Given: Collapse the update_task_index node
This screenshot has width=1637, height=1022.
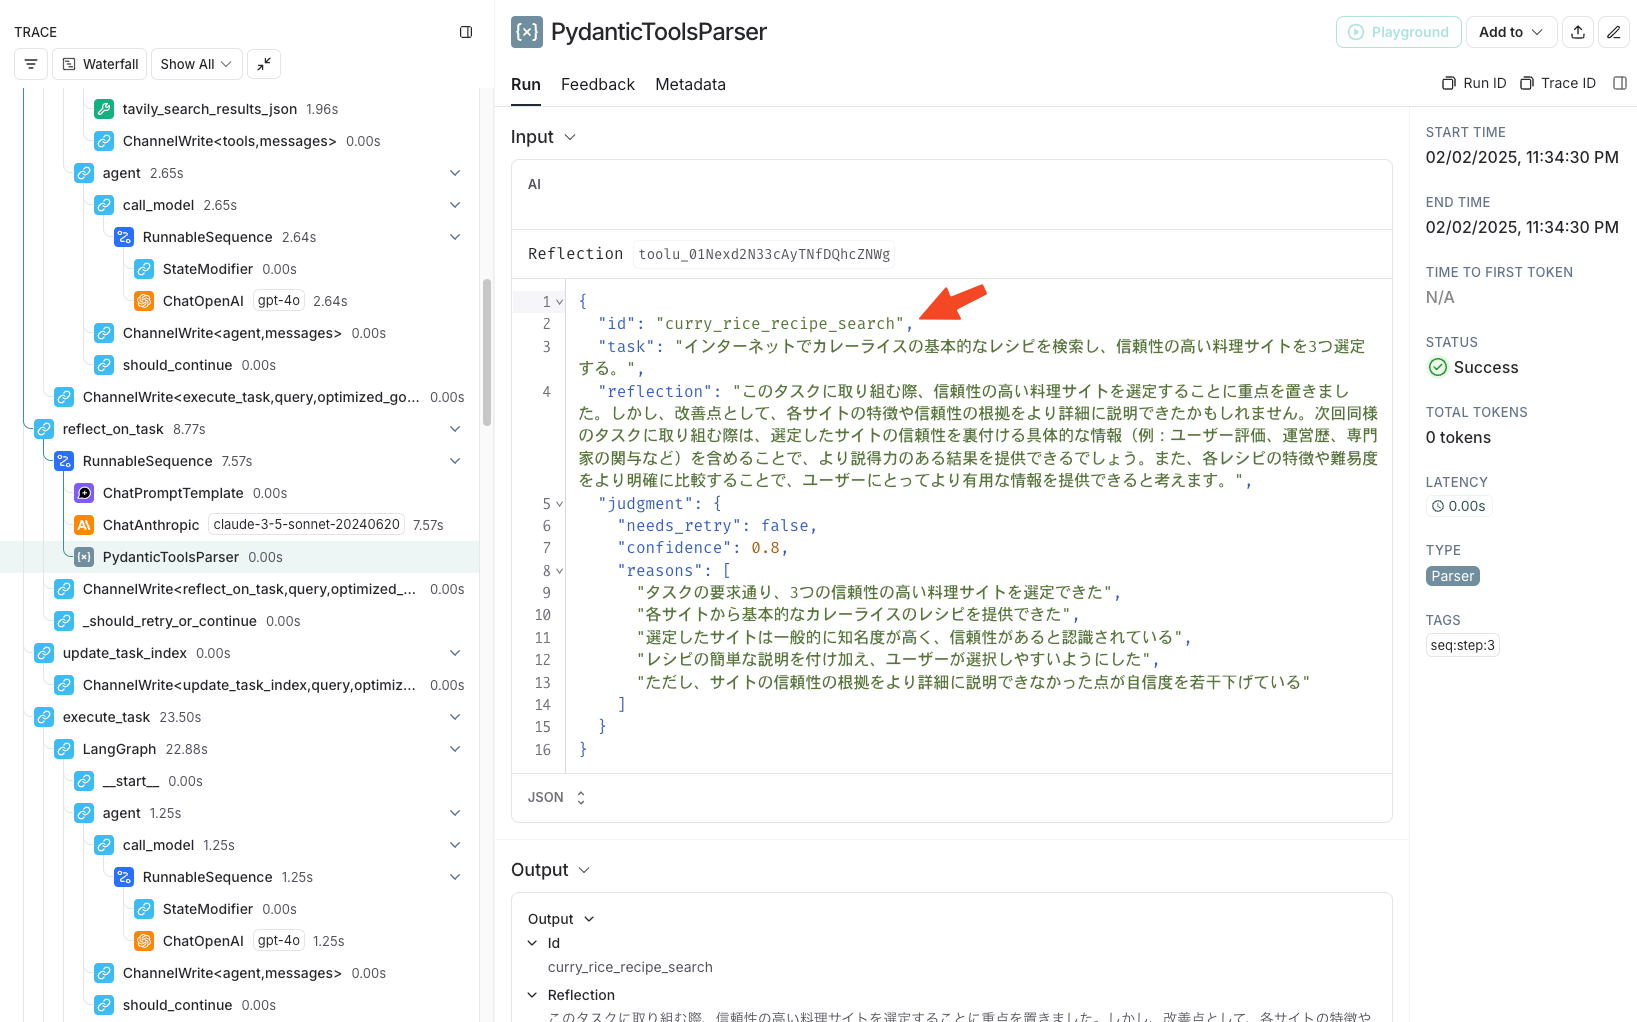Looking at the screenshot, I should coord(455,653).
